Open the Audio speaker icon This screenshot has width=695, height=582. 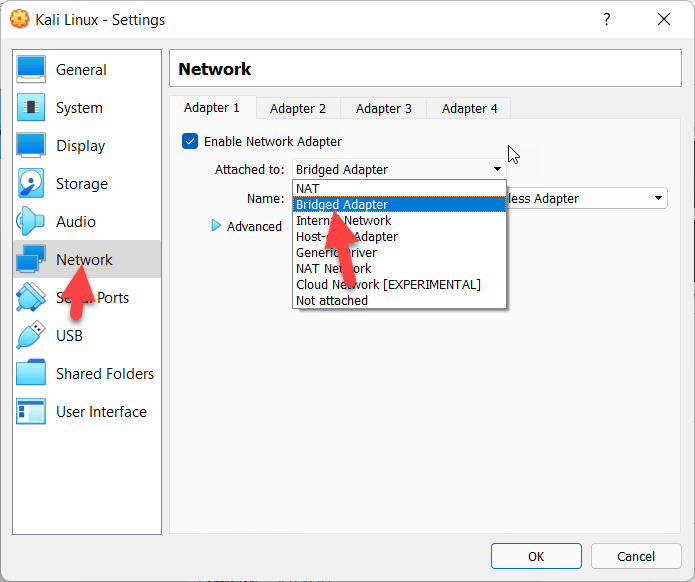31,221
